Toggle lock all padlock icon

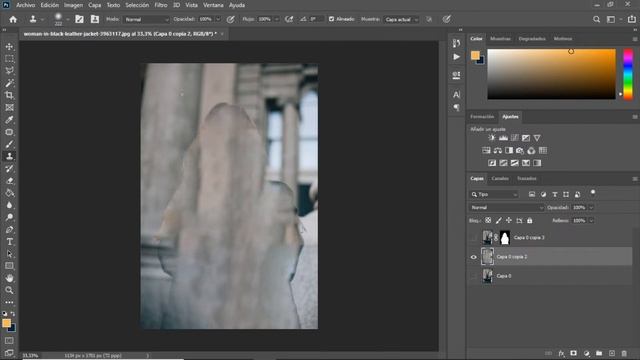tap(529, 220)
